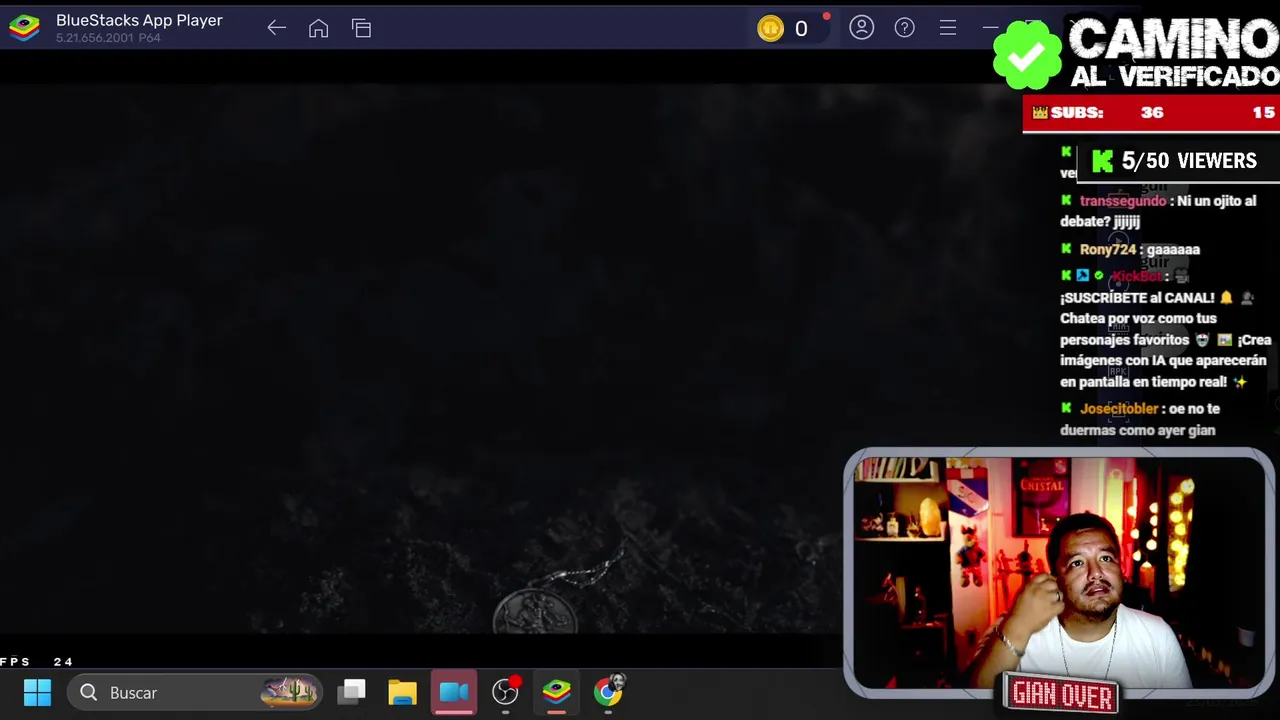Click the green verified checkmark badge
Image resolution: width=1280 pixels, height=720 pixels.
tap(1027, 56)
